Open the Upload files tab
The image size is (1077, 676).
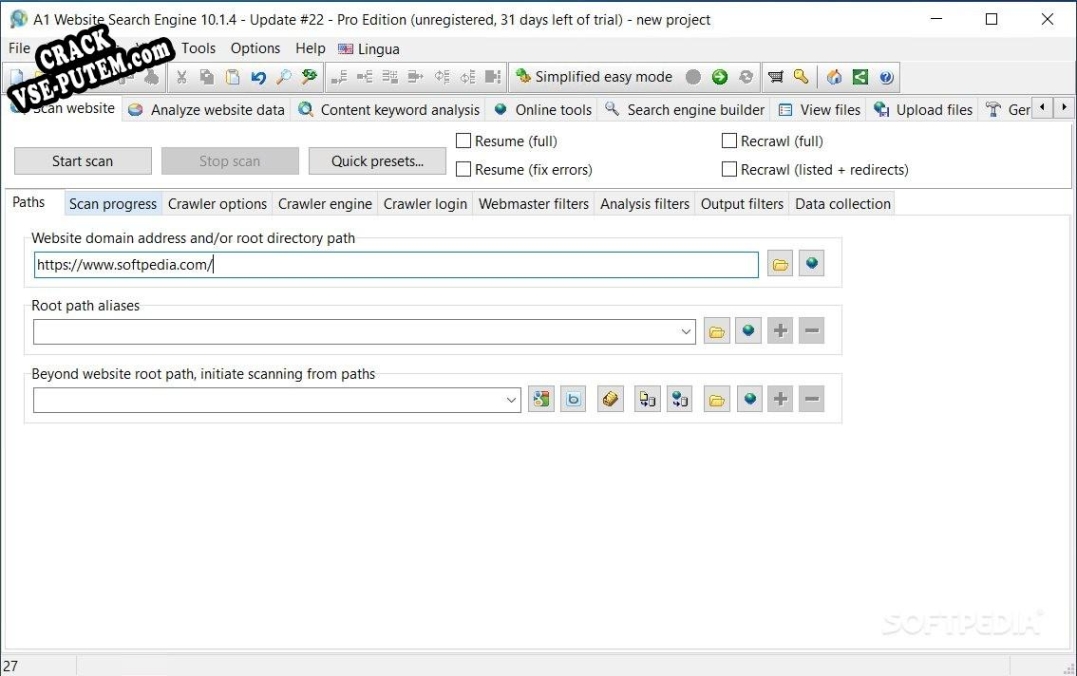point(923,110)
